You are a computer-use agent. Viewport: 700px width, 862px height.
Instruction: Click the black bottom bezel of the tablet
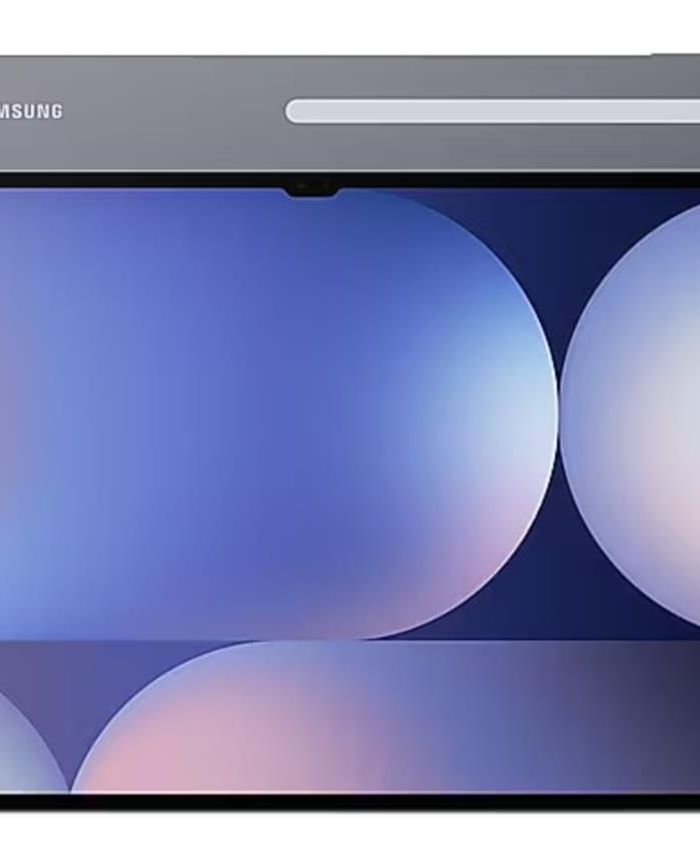pos(350,801)
